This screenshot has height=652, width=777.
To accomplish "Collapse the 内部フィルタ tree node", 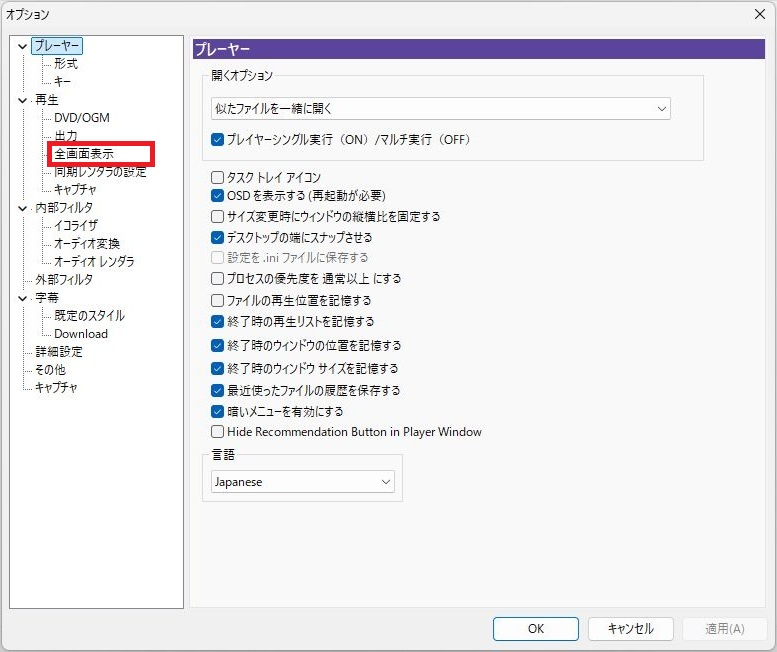I will (x=23, y=208).
